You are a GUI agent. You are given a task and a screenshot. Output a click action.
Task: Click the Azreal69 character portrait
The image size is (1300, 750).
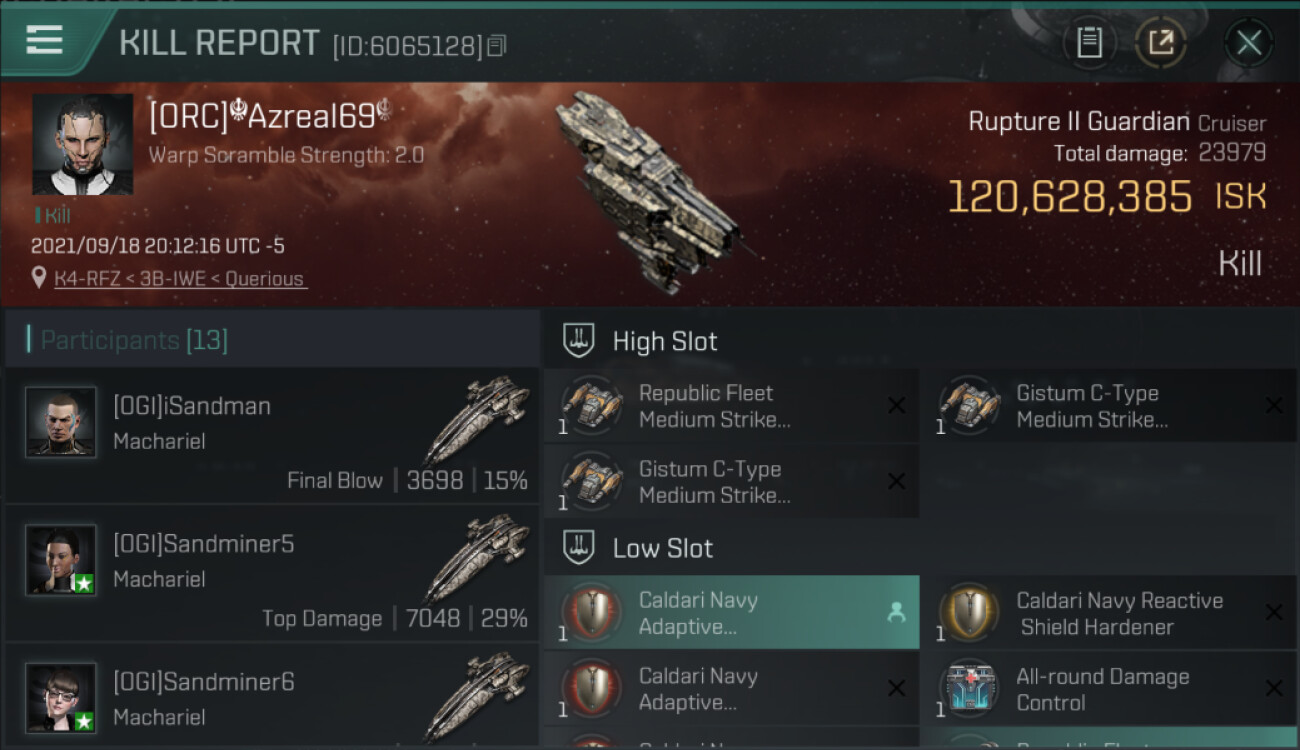click(82, 144)
